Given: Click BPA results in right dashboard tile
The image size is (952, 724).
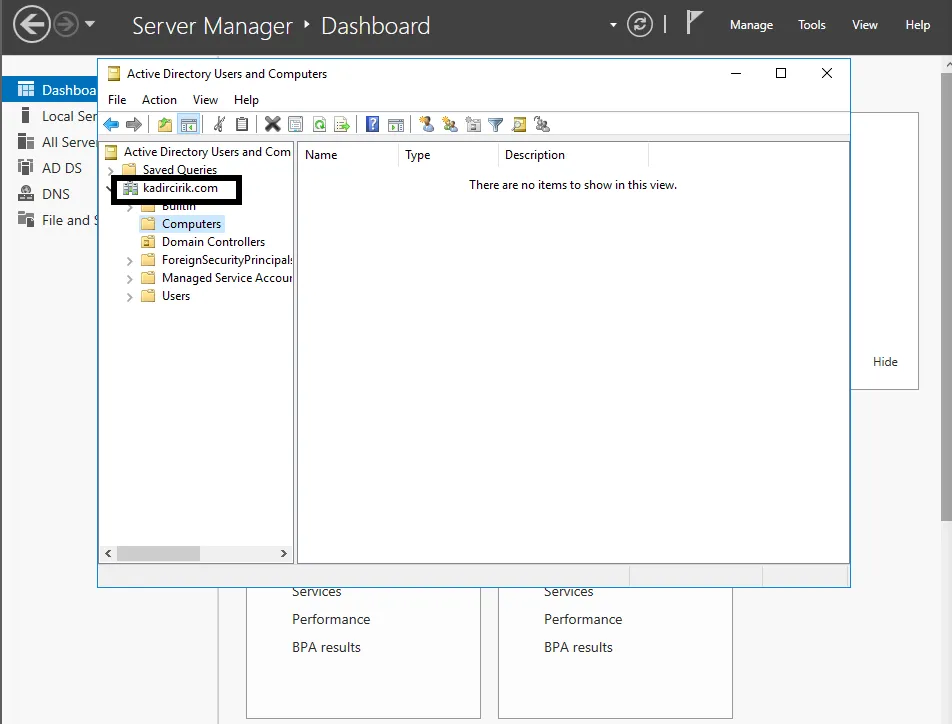Looking at the screenshot, I should click(x=578, y=647).
